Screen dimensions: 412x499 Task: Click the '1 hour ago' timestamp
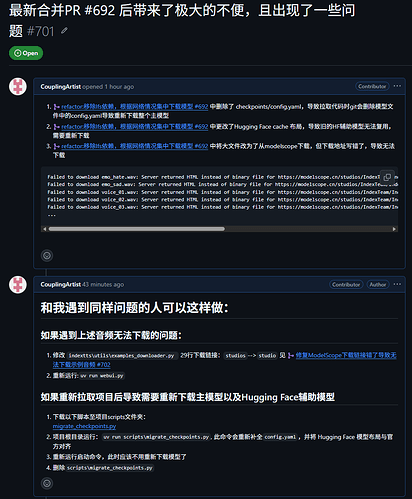tap(119, 87)
